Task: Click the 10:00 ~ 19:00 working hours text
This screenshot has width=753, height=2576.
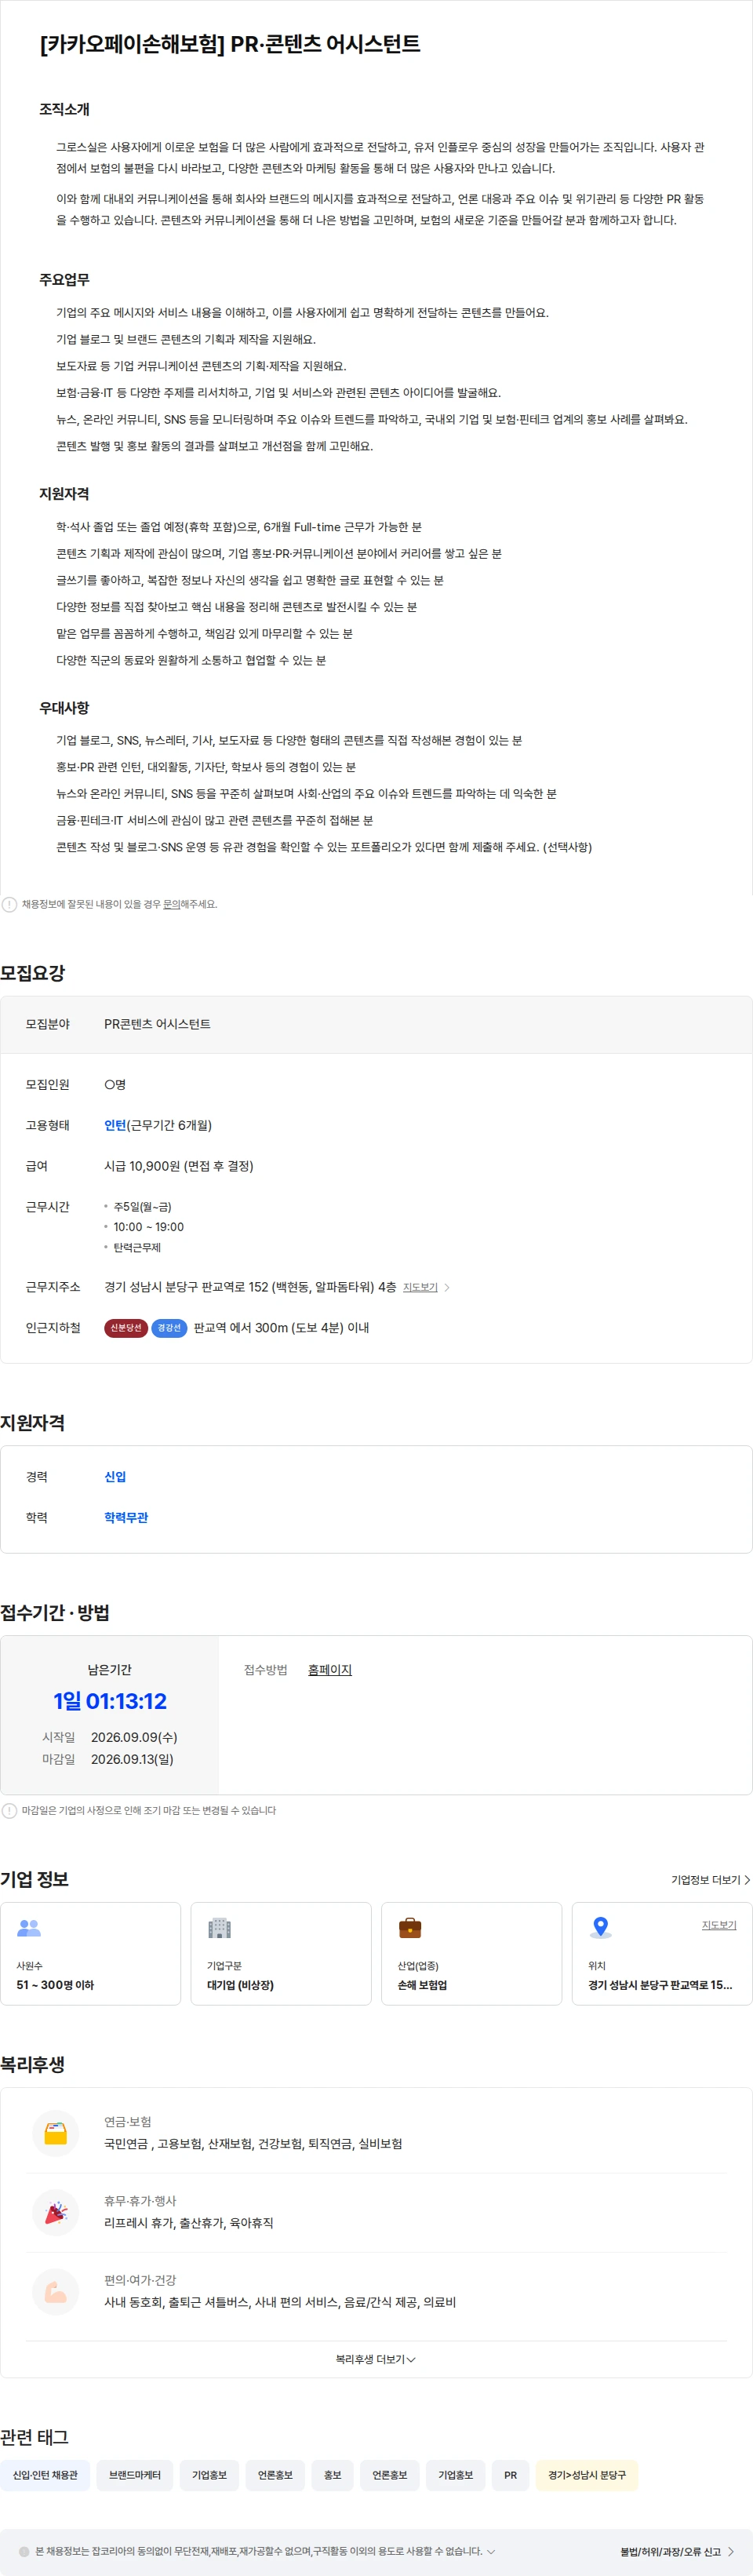Action: (148, 1227)
